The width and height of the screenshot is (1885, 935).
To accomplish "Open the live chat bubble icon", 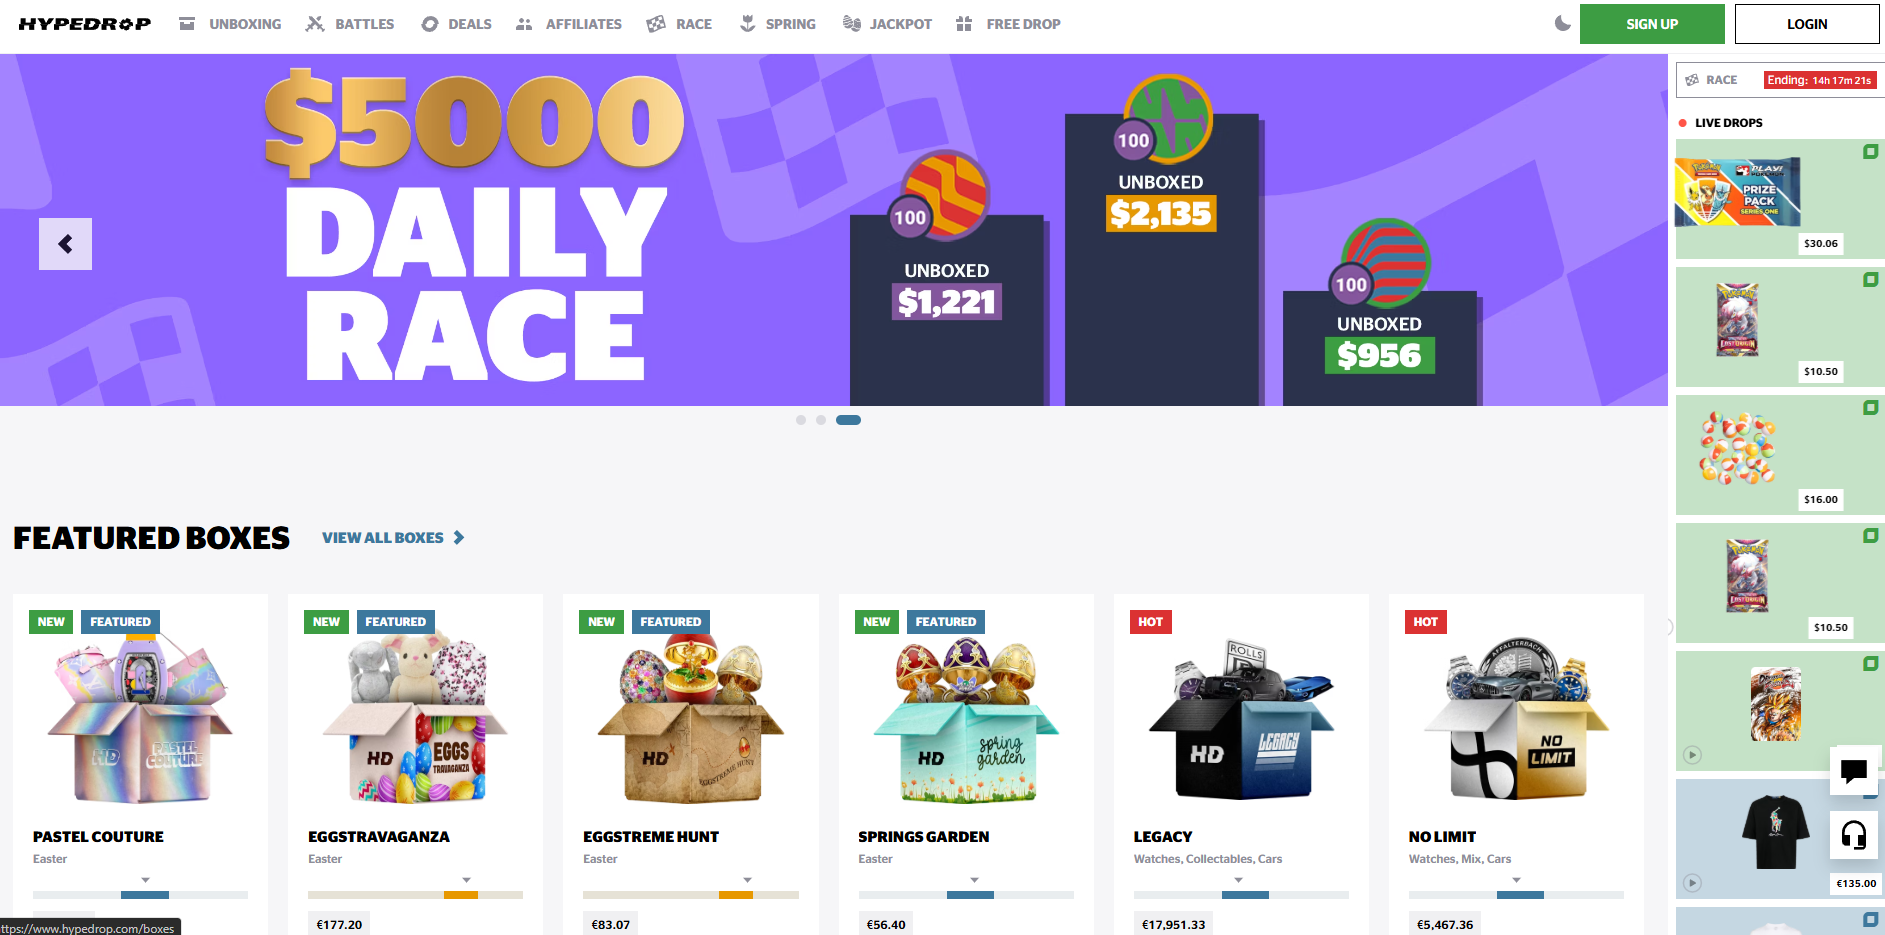I will click(x=1854, y=770).
